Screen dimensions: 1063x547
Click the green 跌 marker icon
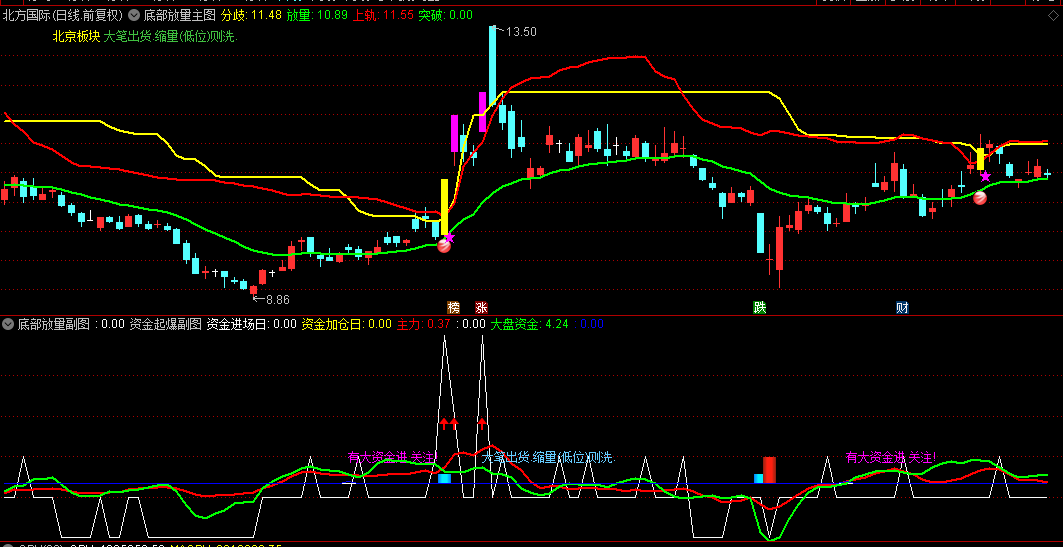tap(759, 308)
